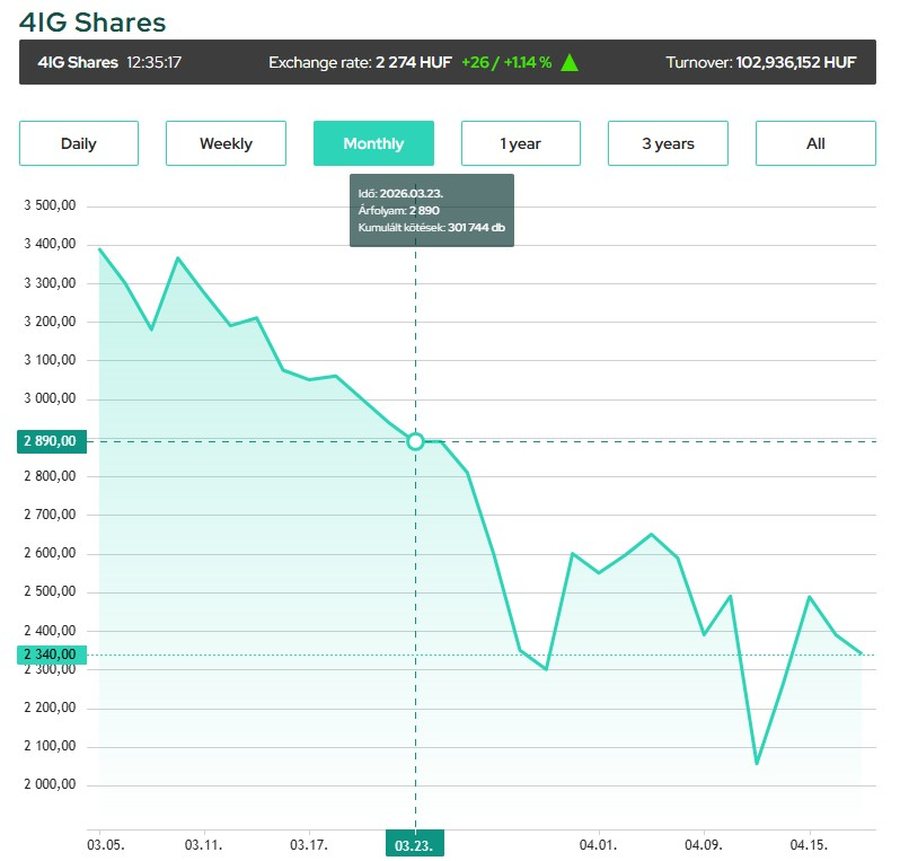This screenshot has width=900, height=861.
Task: Click the 03.05. x-axis date label
Action: tap(105, 844)
